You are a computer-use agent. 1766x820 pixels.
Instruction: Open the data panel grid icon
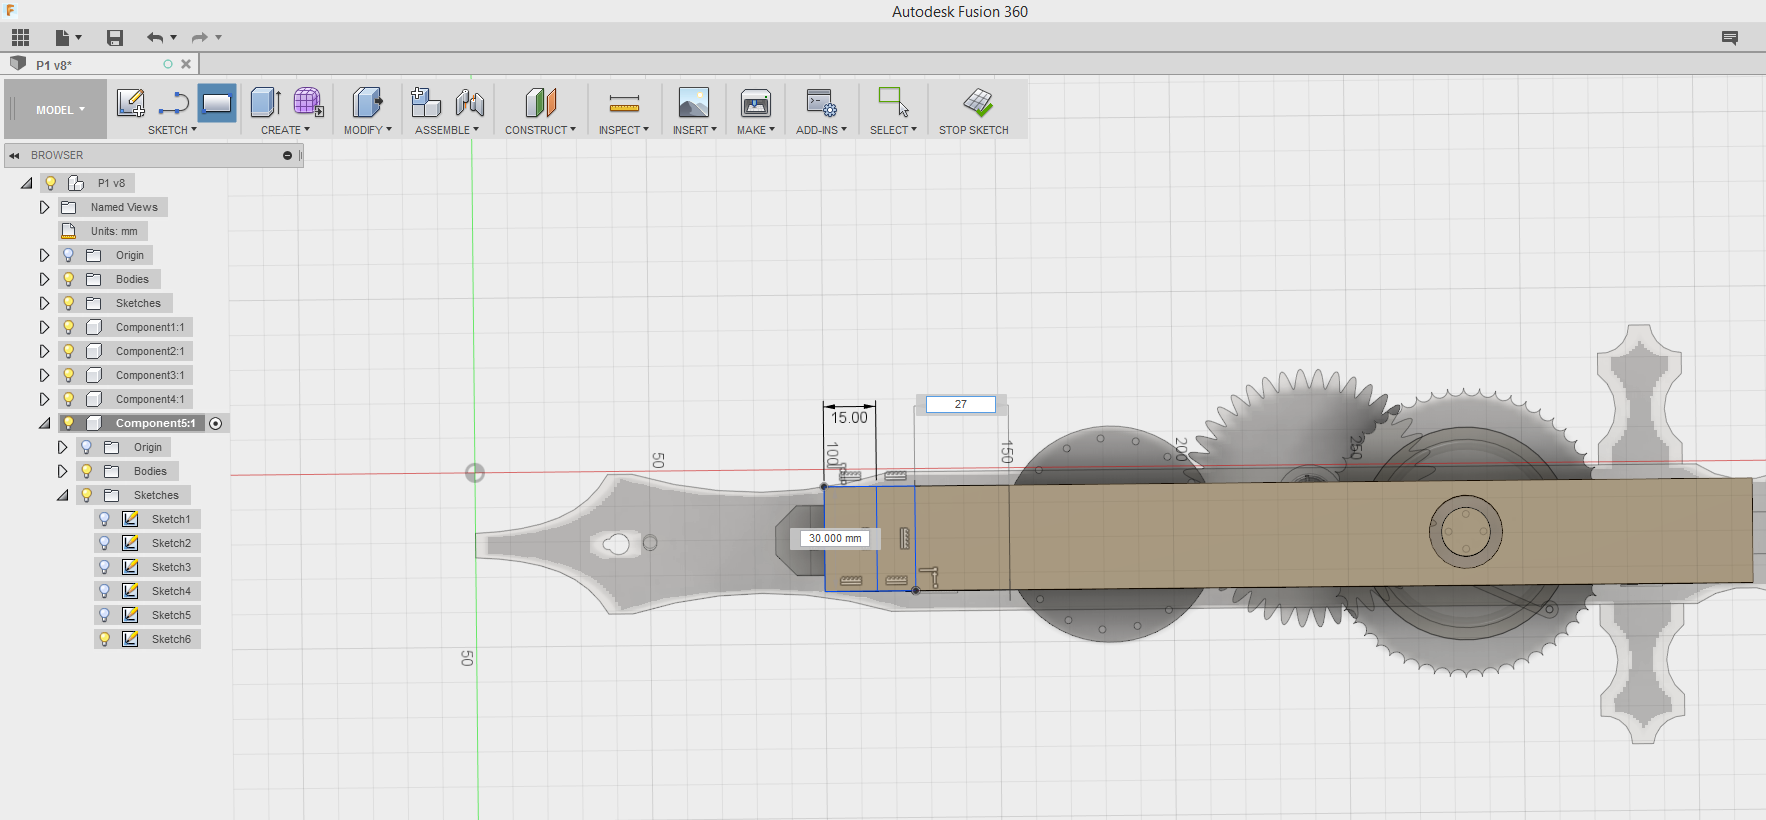click(21, 38)
